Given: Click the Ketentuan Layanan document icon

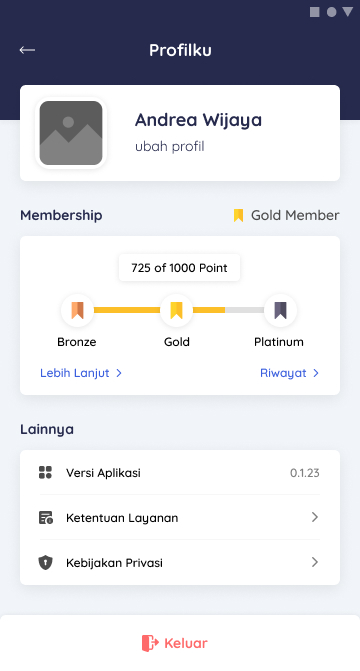Looking at the screenshot, I should click(x=46, y=517).
